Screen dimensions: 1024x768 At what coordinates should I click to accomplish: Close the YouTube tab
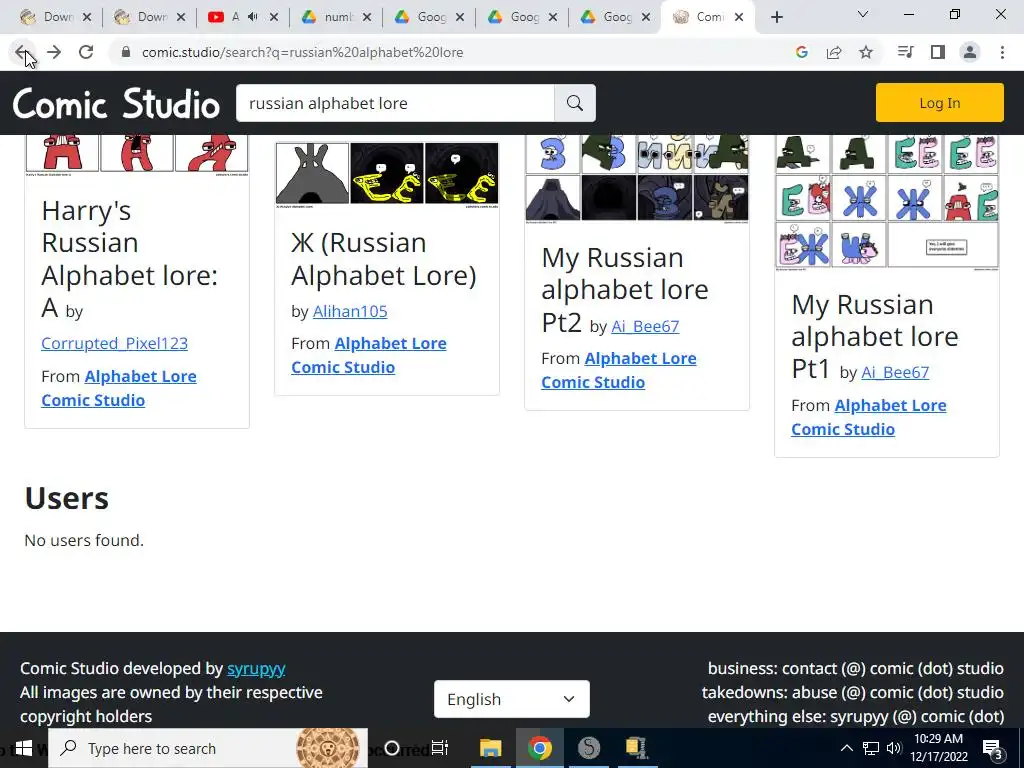274,18
